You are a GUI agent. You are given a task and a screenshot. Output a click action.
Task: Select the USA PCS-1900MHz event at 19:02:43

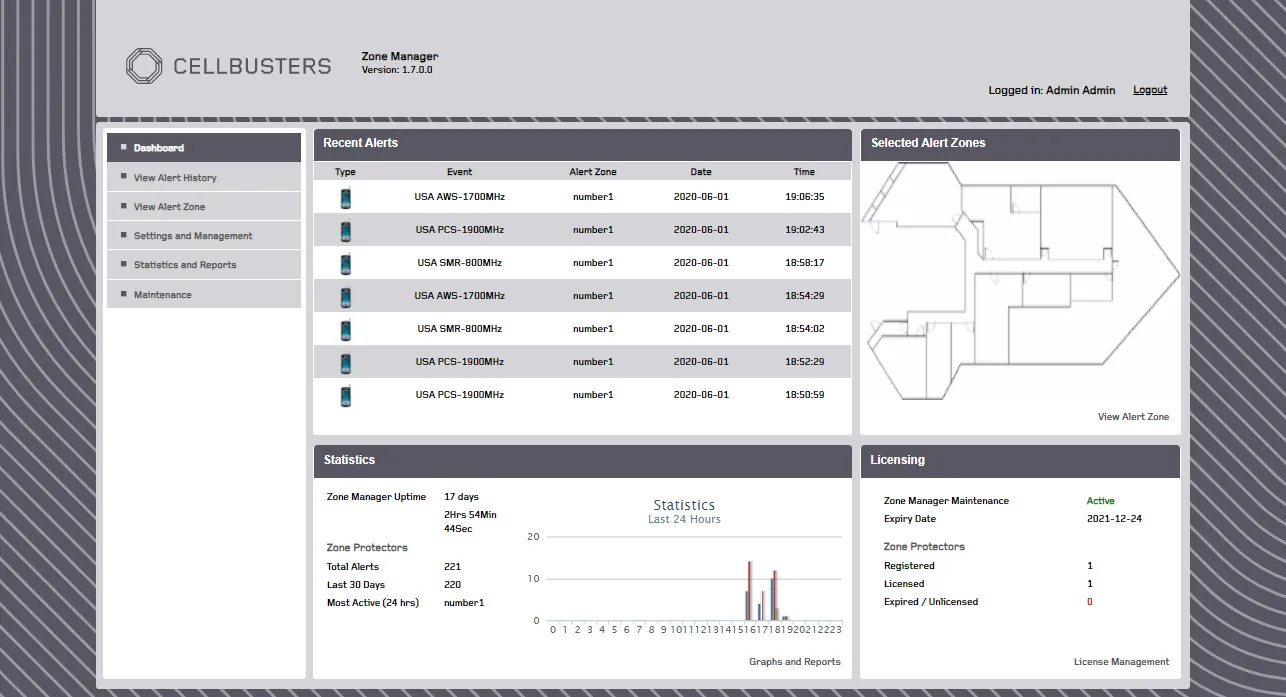coord(460,230)
